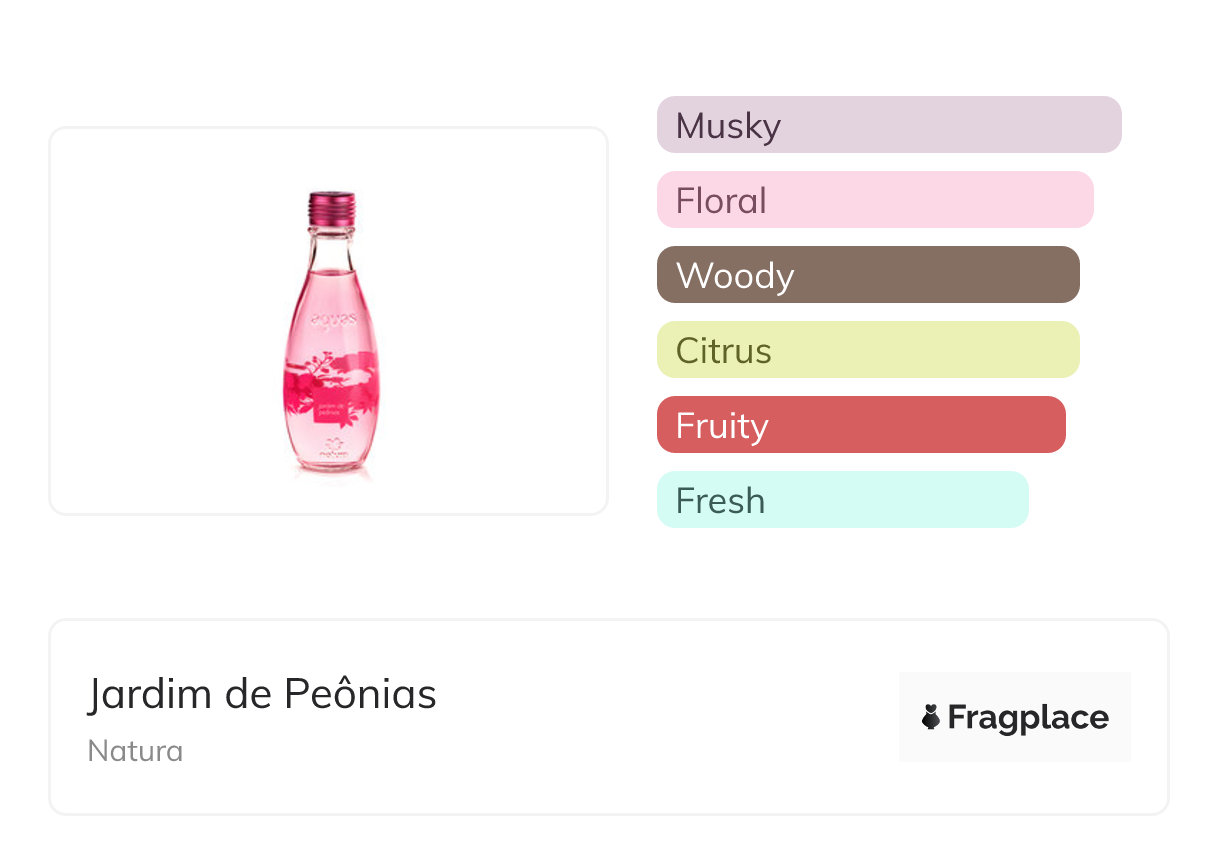The height and width of the screenshot is (864, 1218).
Task: Click the floral label on the bottle
Action: pos(330,397)
